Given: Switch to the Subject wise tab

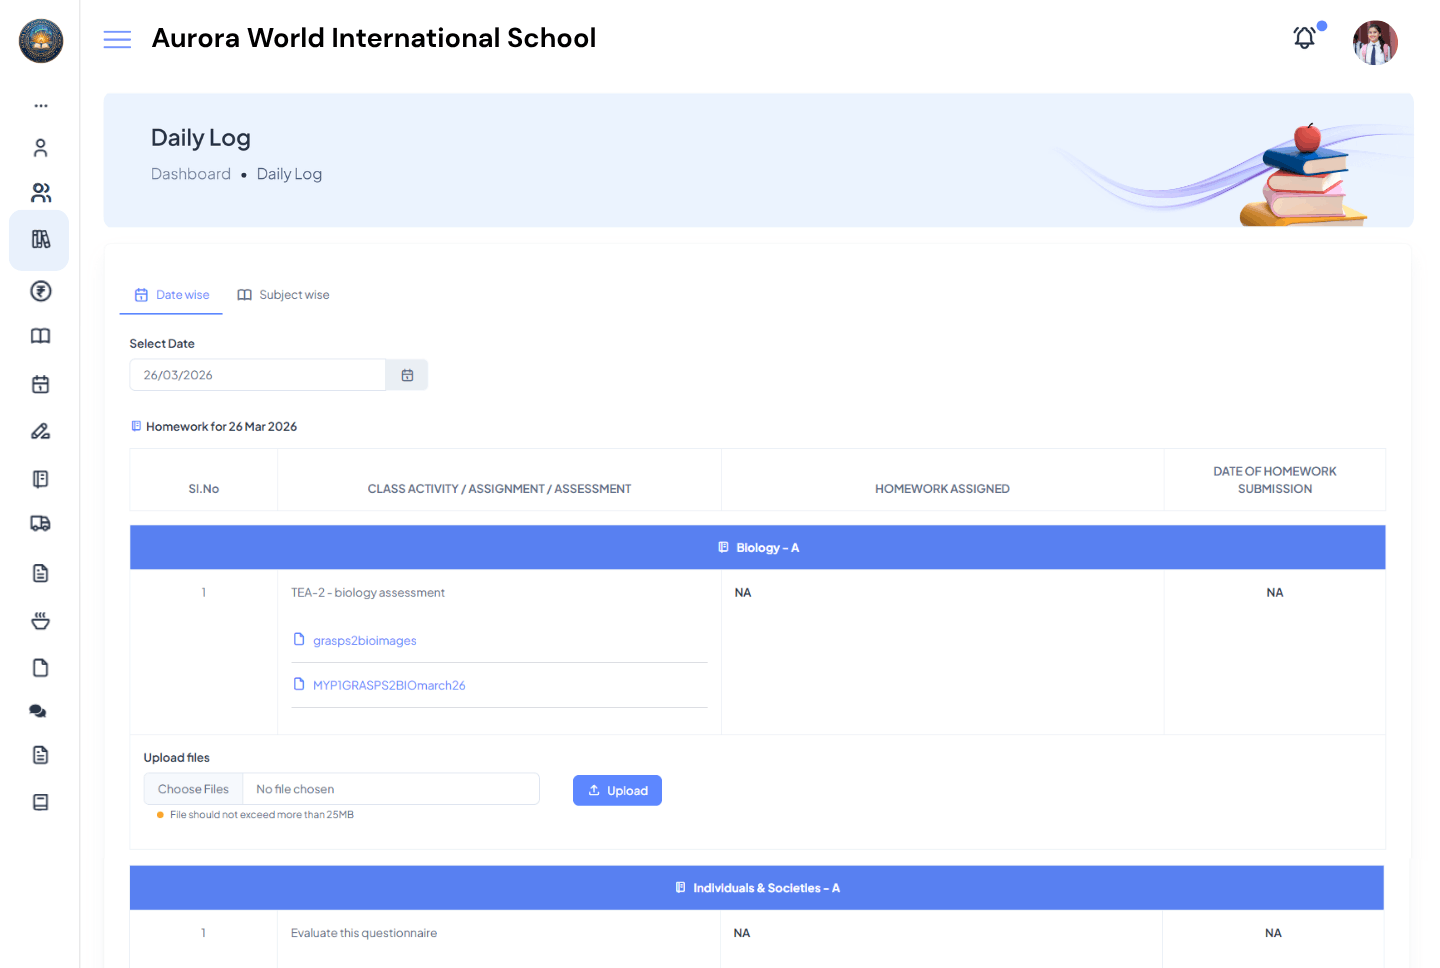Looking at the screenshot, I should point(283,294).
